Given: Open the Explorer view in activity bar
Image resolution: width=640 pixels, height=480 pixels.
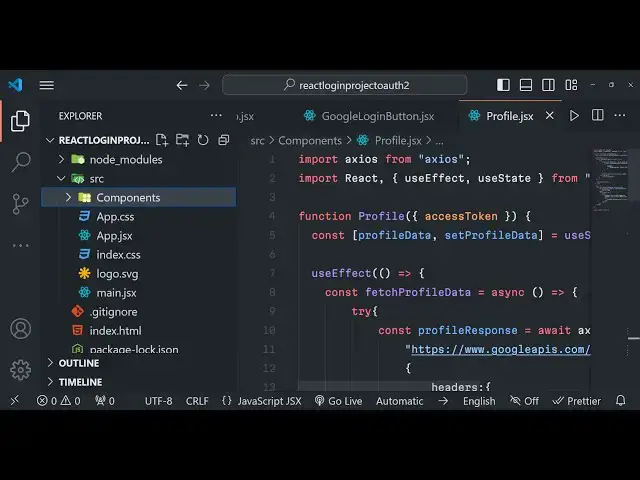Looking at the screenshot, I should pos(20,121).
